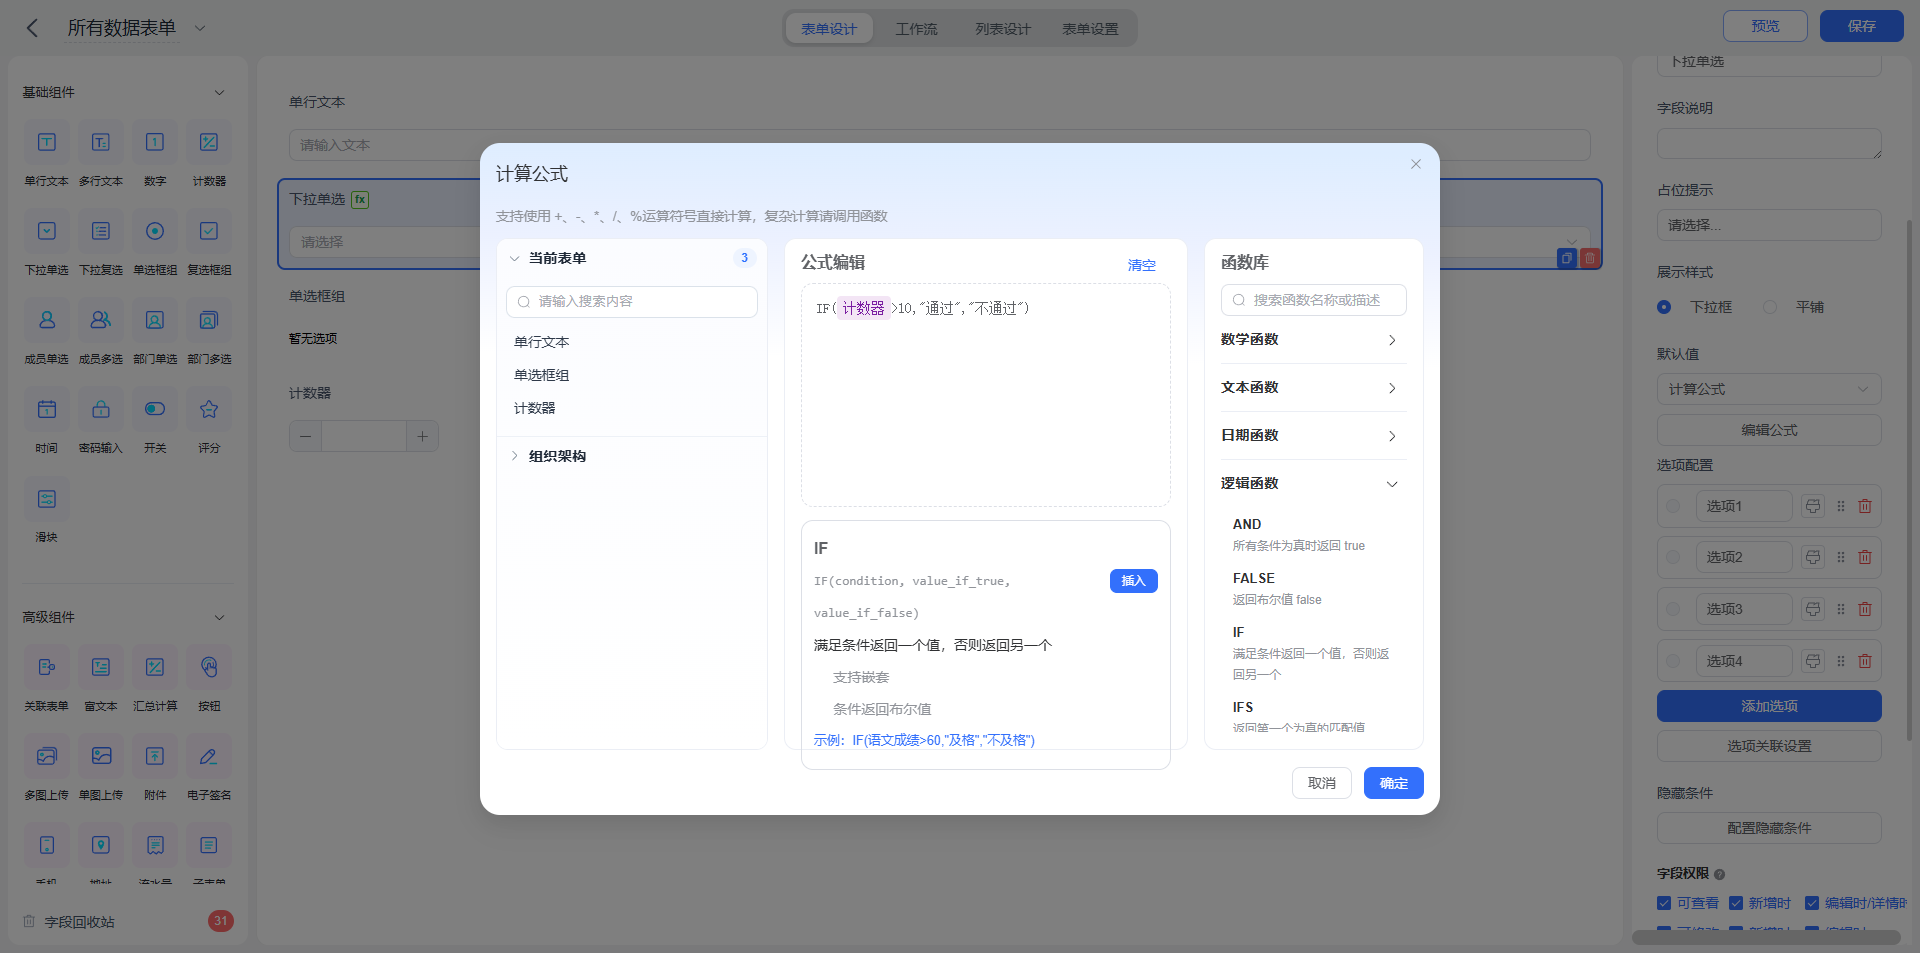Screen dimensions: 1920x953
Task: Click the 请输入搜索内容 field search box
Action: pyautogui.click(x=632, y=302)
